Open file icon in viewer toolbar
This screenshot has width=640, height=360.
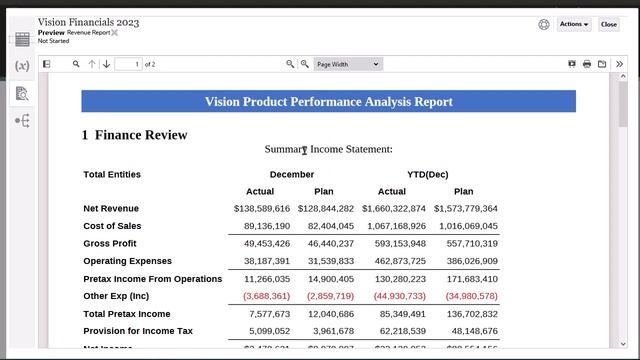(602, 64)
